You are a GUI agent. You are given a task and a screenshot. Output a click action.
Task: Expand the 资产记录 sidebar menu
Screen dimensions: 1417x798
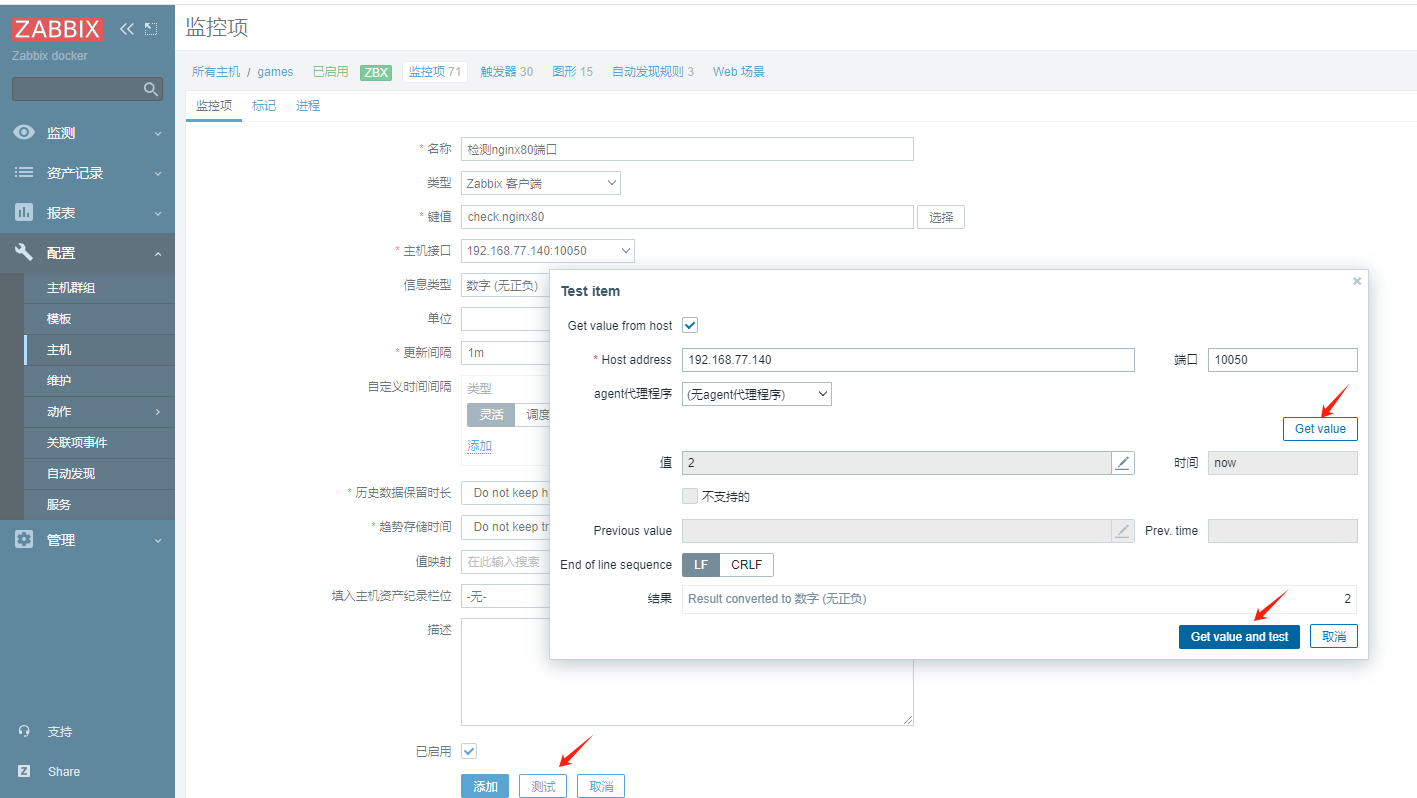tap(87, 173)
